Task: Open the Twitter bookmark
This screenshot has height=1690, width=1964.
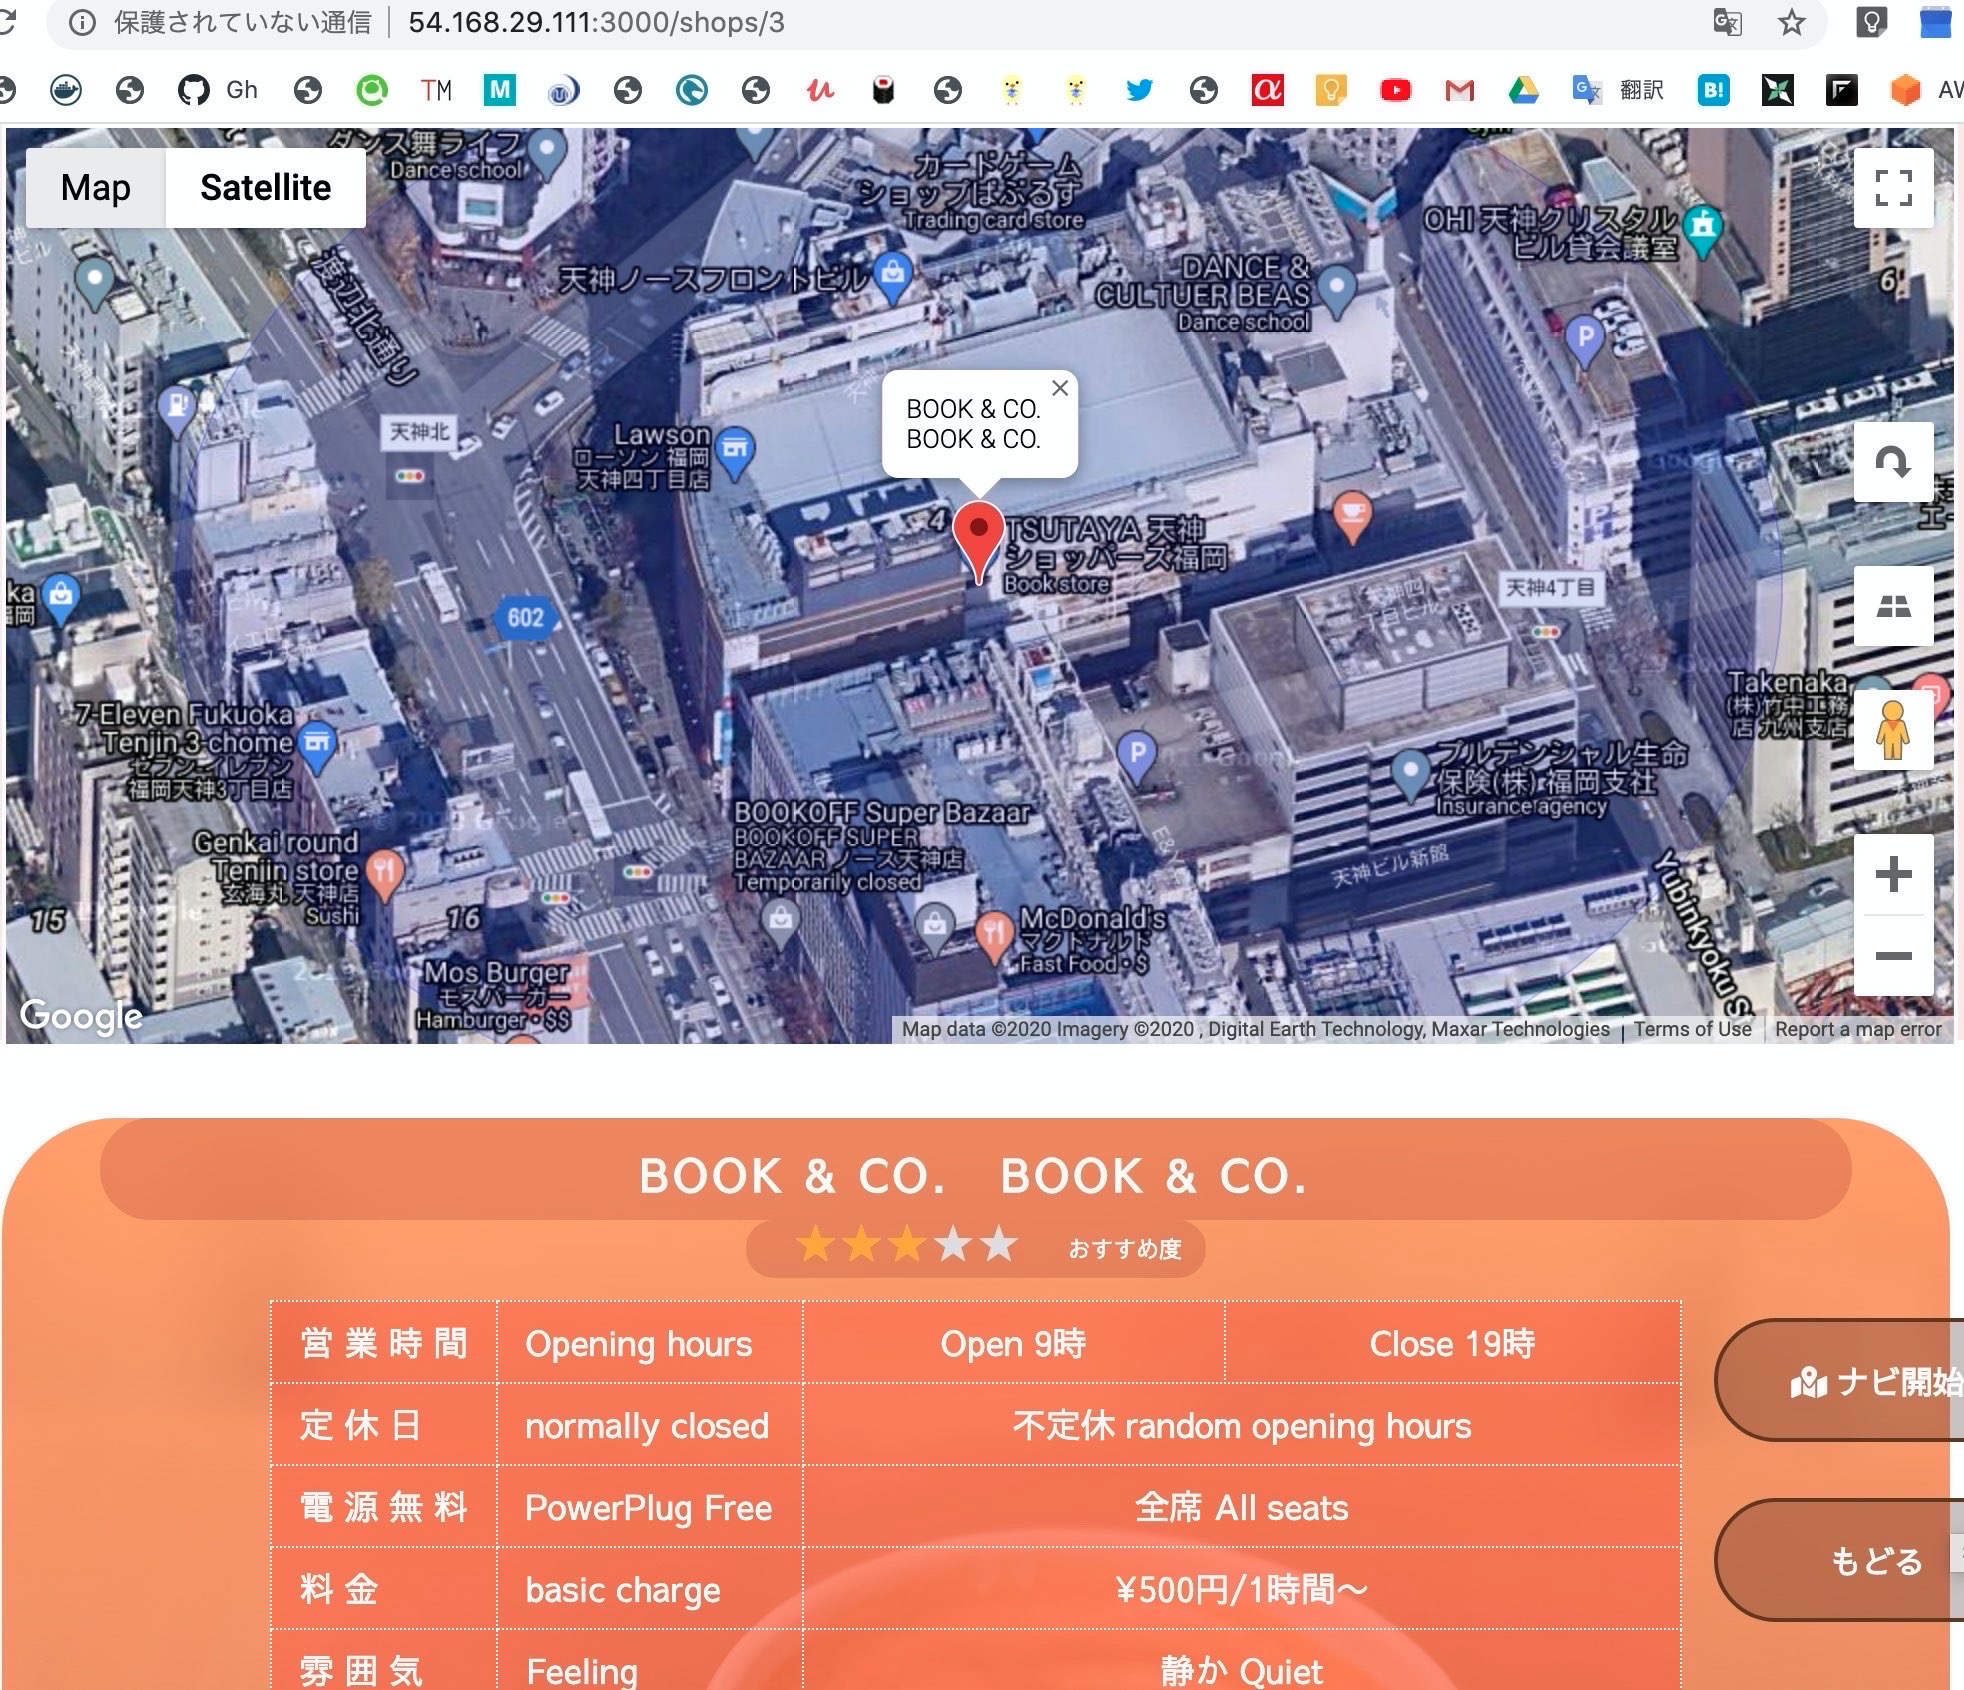Action: (1139, 90)
